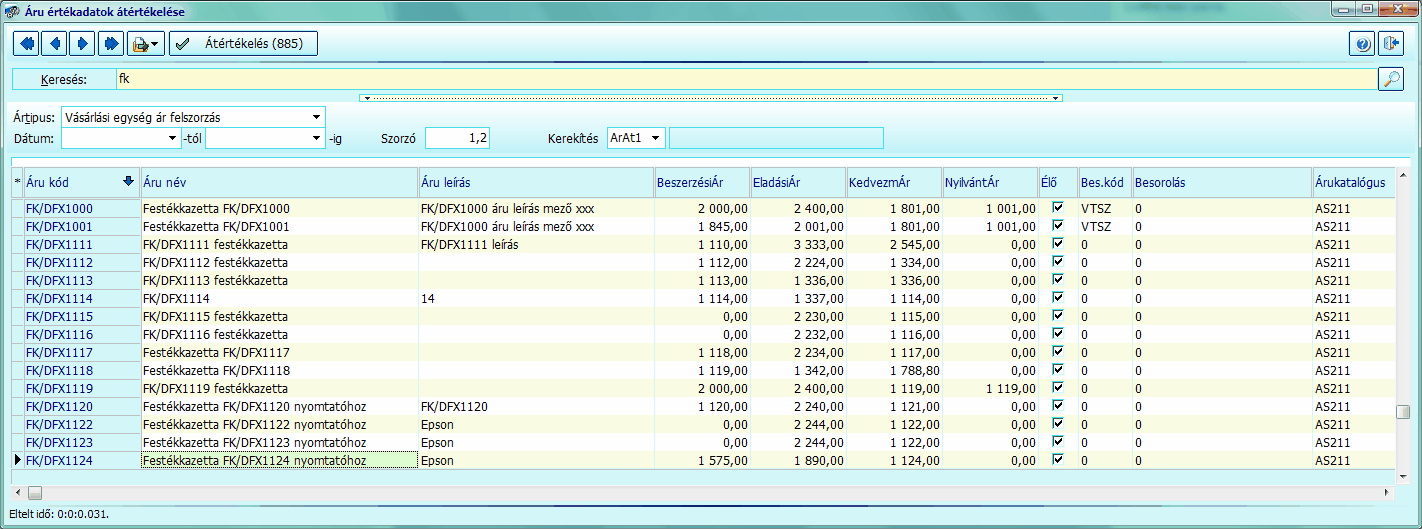This screenshot has height=529, width=1422.
Task: Click AS211 catalog cell of FK/DFX1115
Action: [x=1353, y=316]
